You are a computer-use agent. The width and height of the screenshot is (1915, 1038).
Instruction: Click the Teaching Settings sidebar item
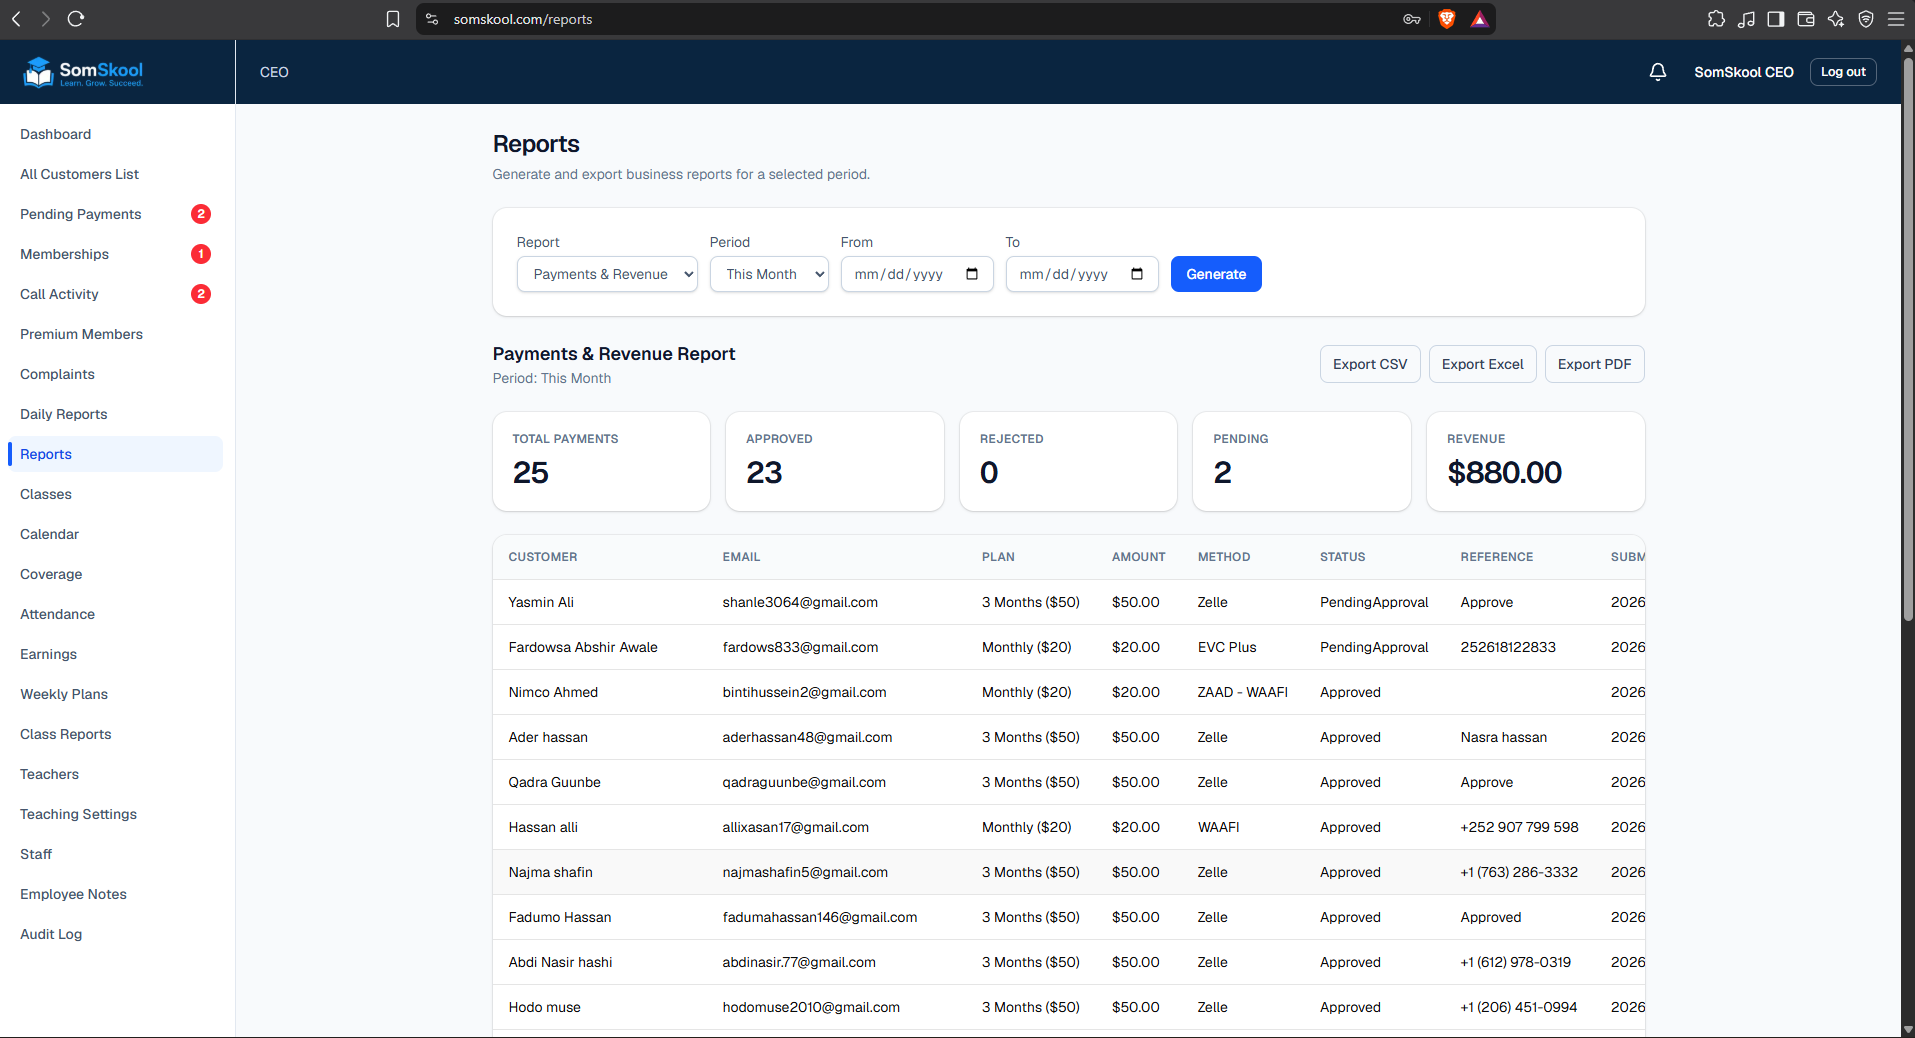tap(116, 814)
